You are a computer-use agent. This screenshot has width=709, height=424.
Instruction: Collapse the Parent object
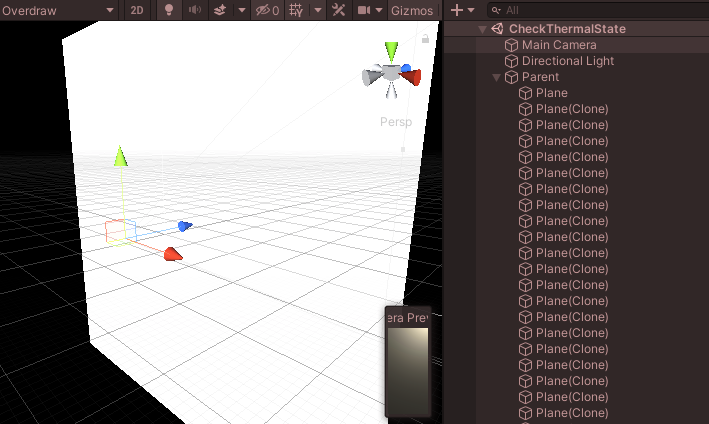click(496, 77)
